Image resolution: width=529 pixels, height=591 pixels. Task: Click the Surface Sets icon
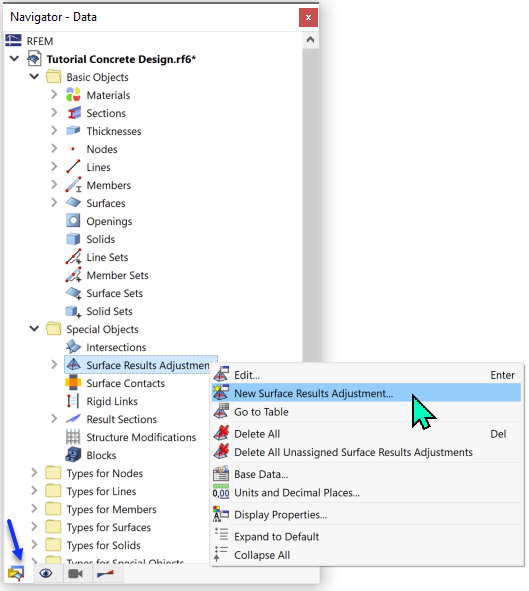73,293
